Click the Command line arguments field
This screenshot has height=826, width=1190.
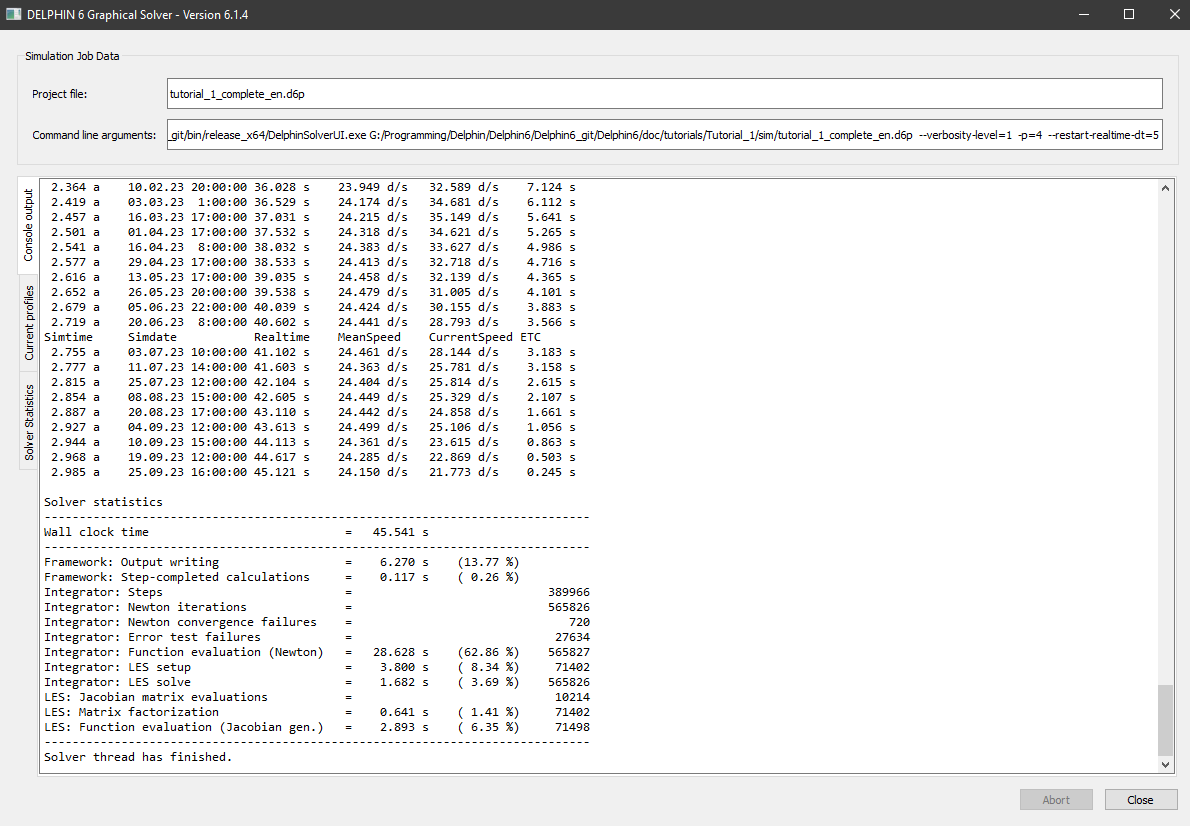coord(665,134)
